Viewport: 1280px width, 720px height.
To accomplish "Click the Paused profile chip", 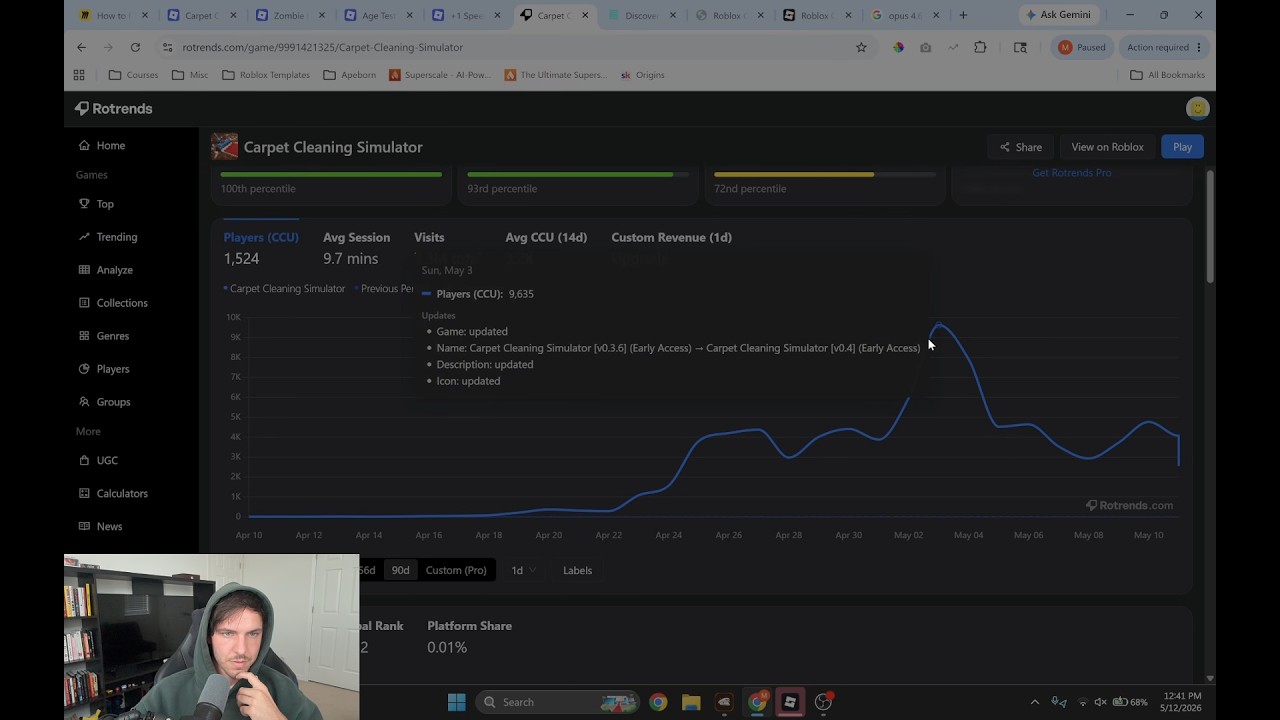I will point(1082,47).
